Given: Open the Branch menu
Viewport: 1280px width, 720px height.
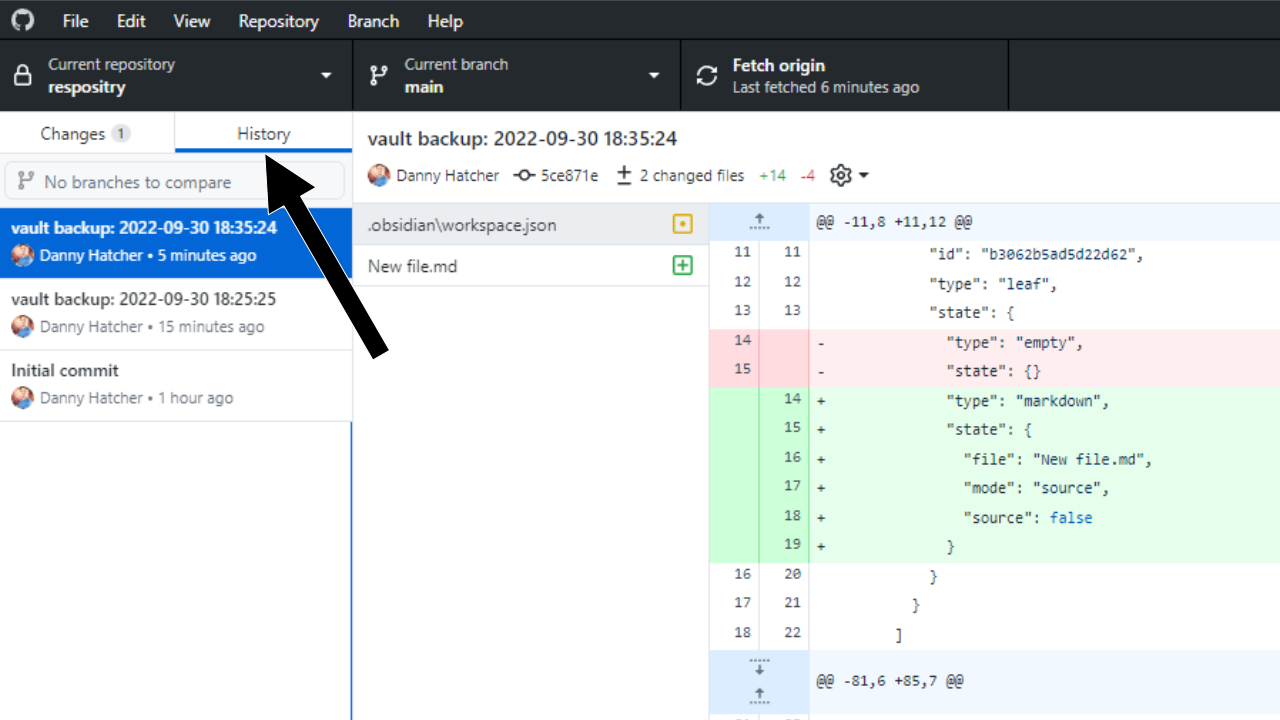Looking at the screenshot, I should [x=373, y=20].
